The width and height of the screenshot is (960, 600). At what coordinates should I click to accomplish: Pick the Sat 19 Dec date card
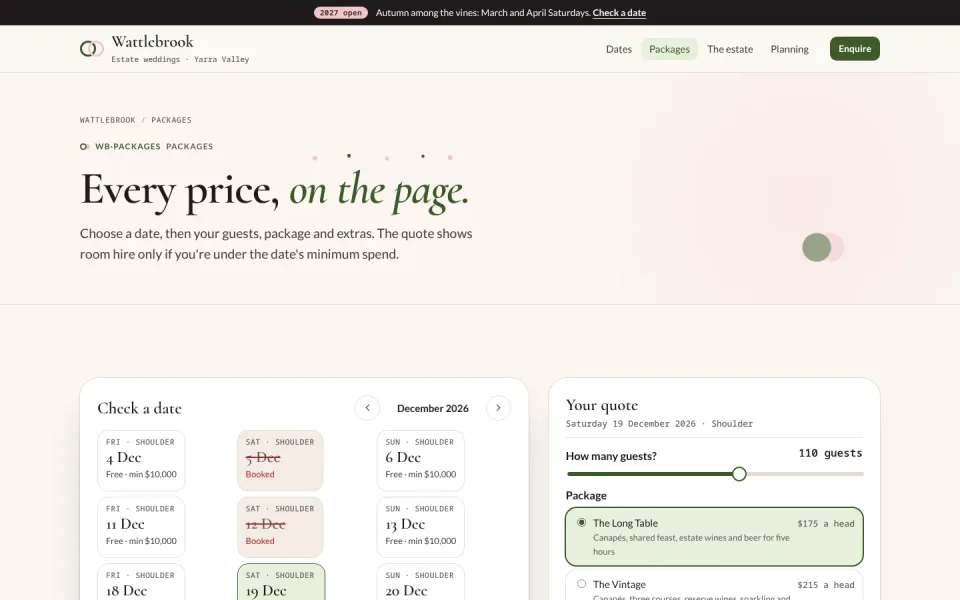coord(281,582)
